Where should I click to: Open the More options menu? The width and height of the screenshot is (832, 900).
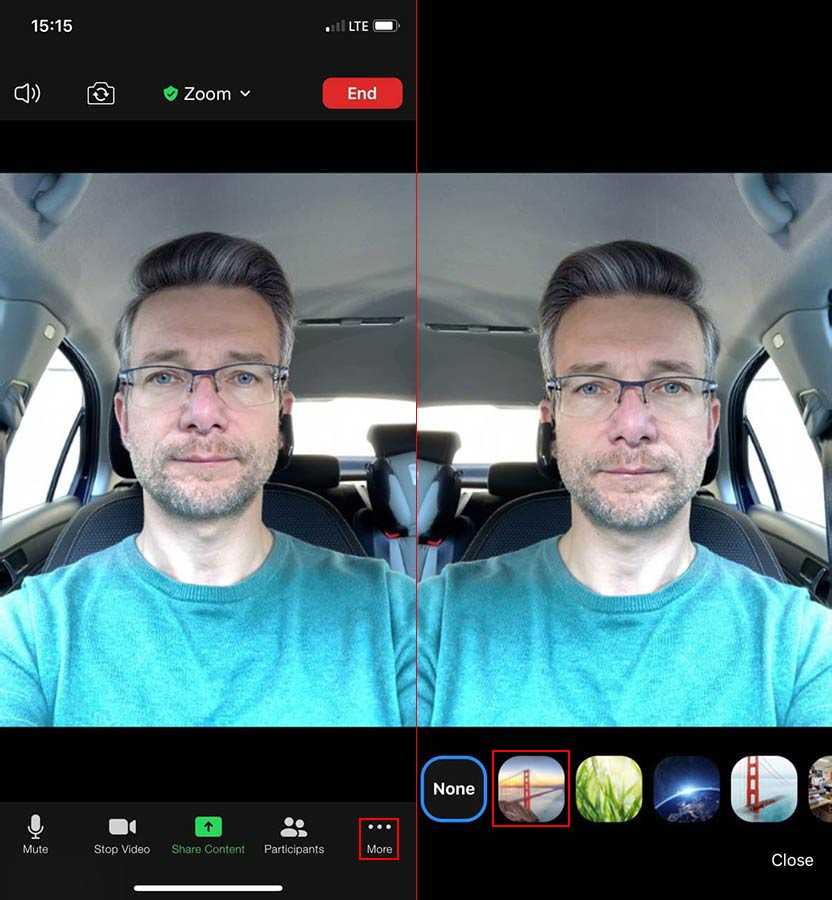click(x=379, y=836)
